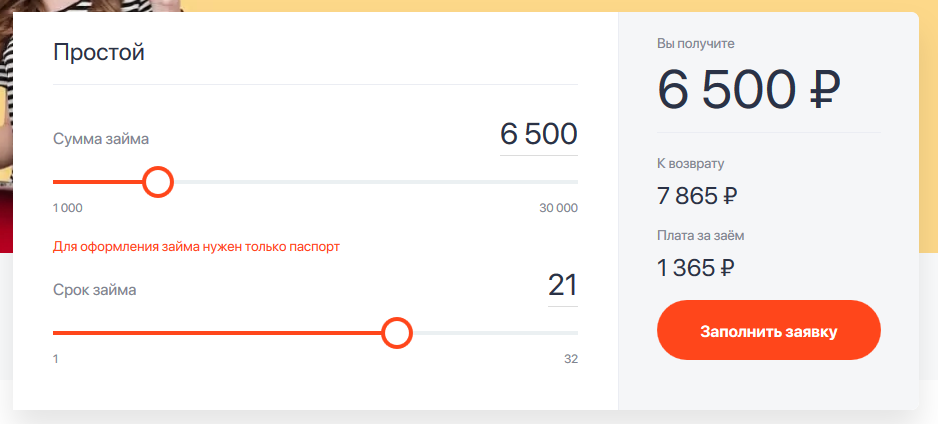Screen dimensions: 938x424
Task: Click the 7 865 ₽ repayment total
Action: 697,196
